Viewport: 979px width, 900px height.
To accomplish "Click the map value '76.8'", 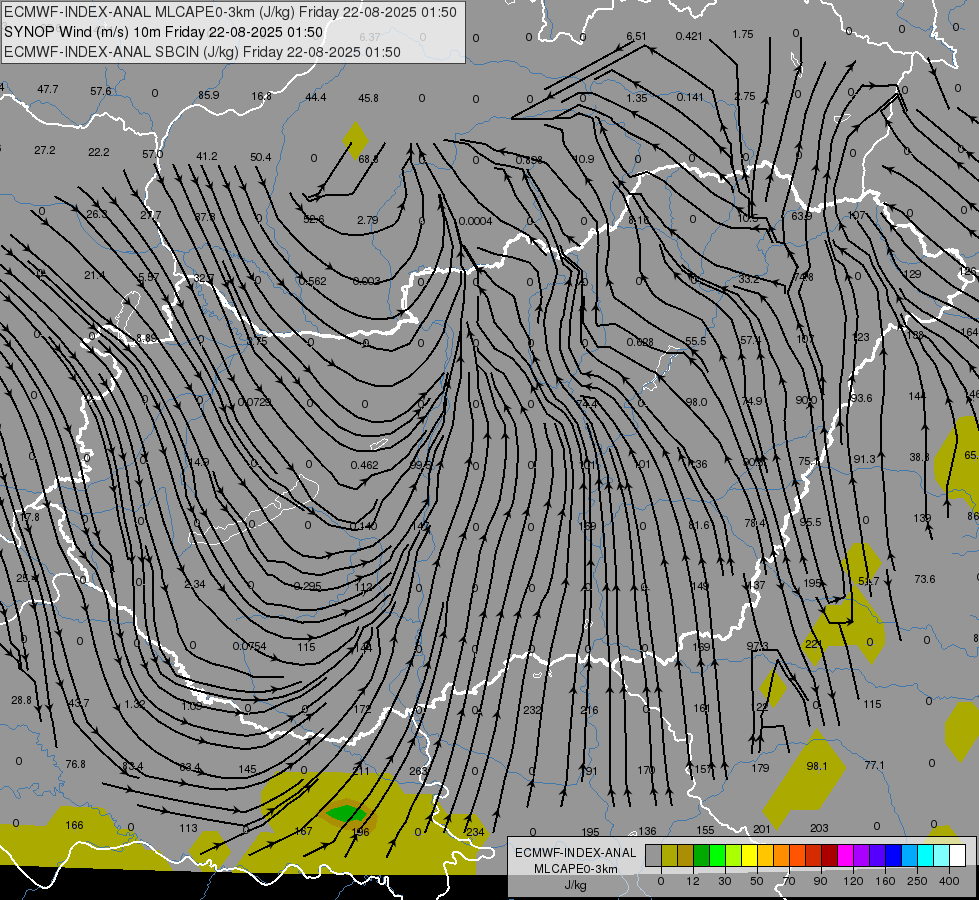I will (x=76, y=764).
